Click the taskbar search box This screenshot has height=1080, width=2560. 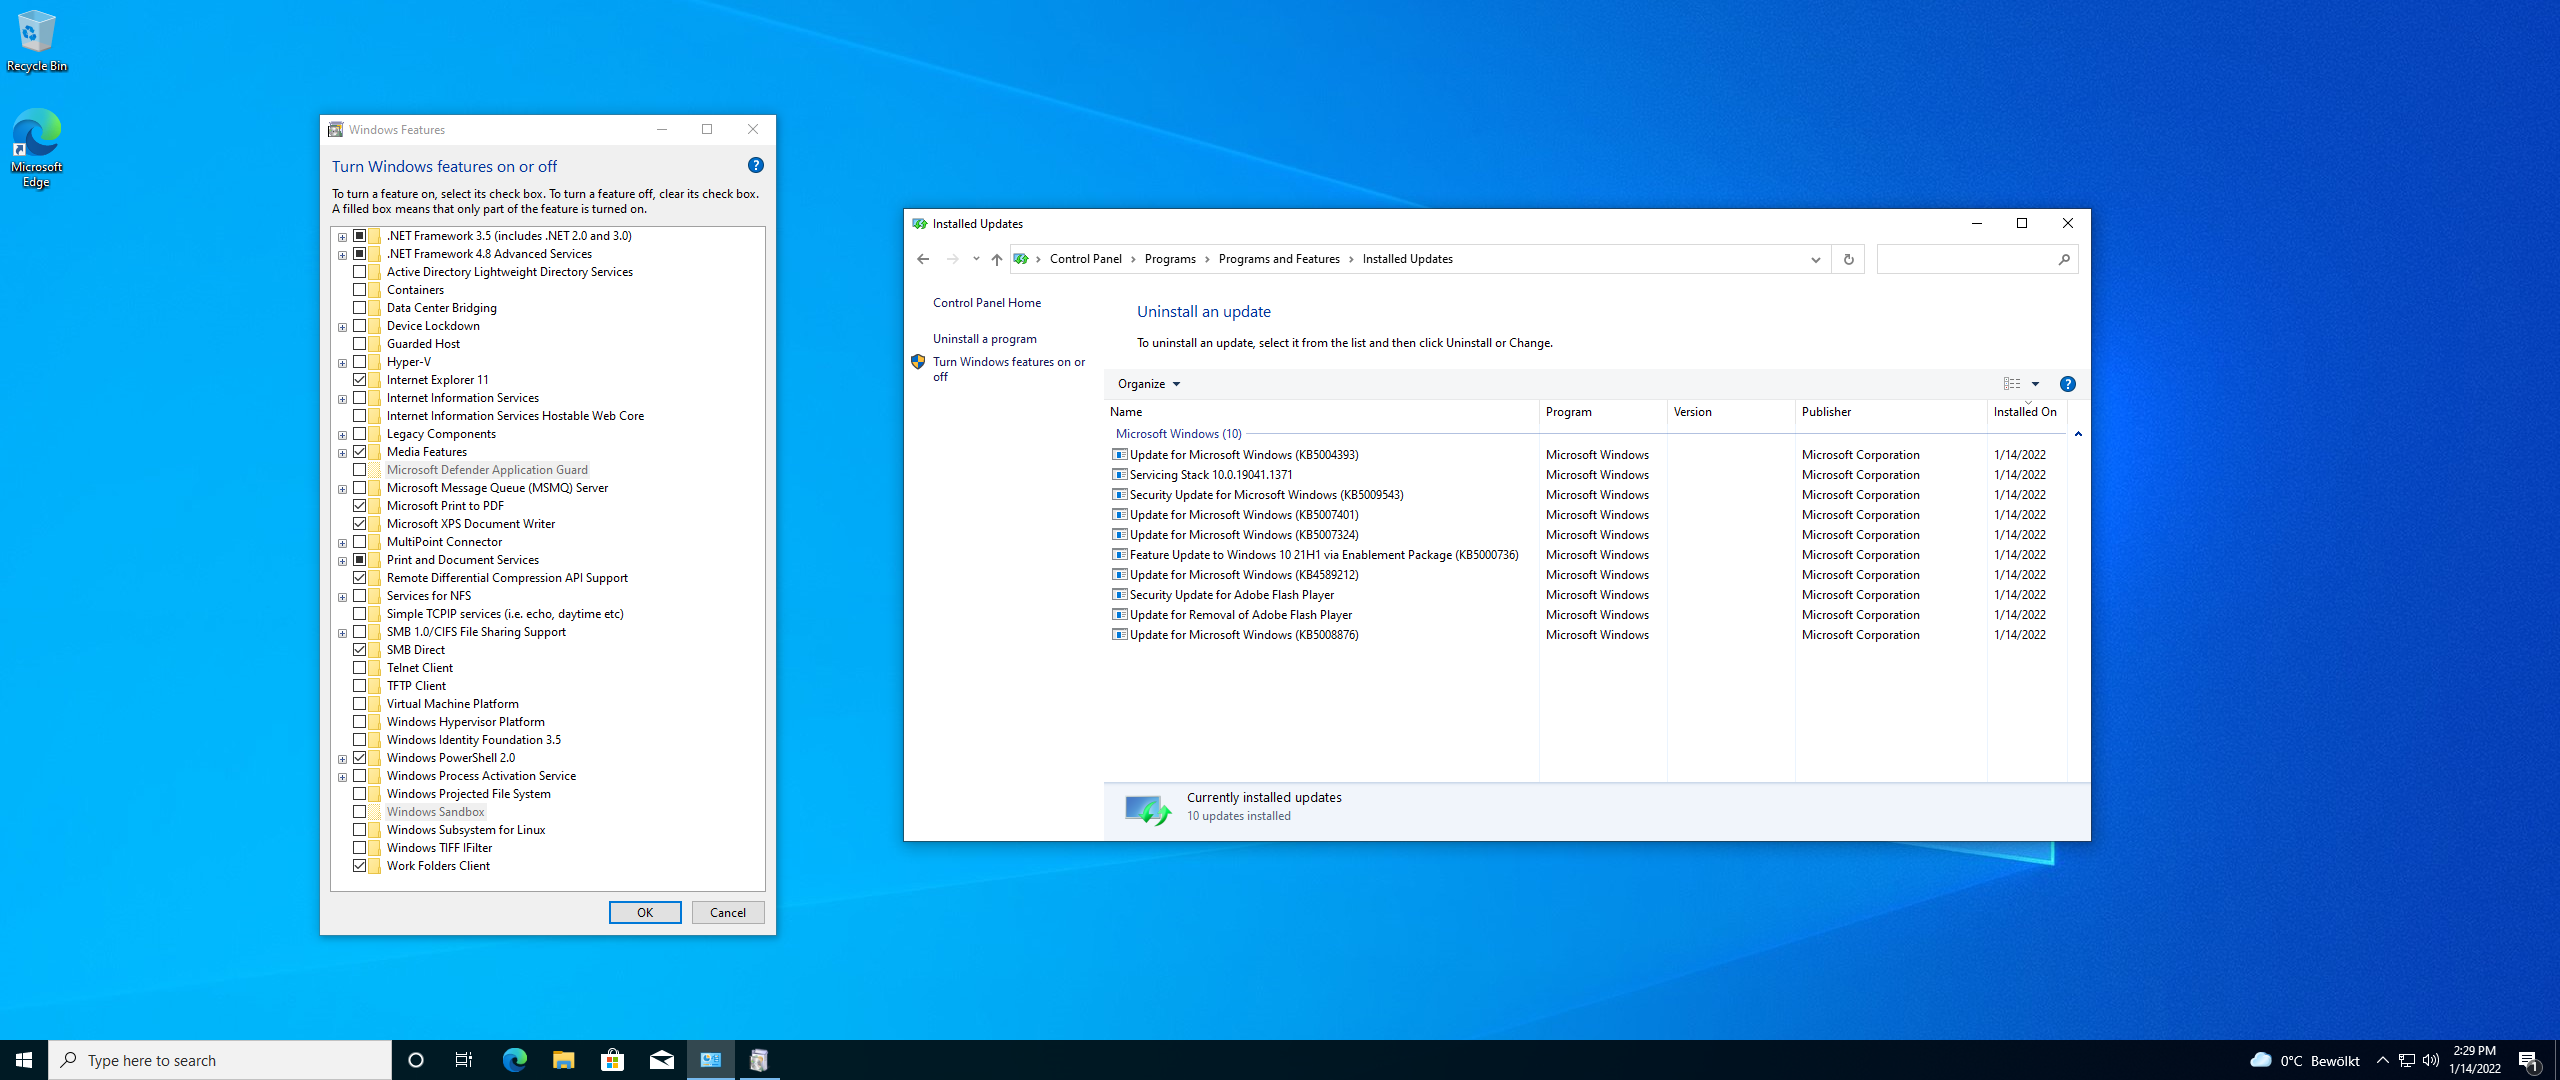point(220,1060)
